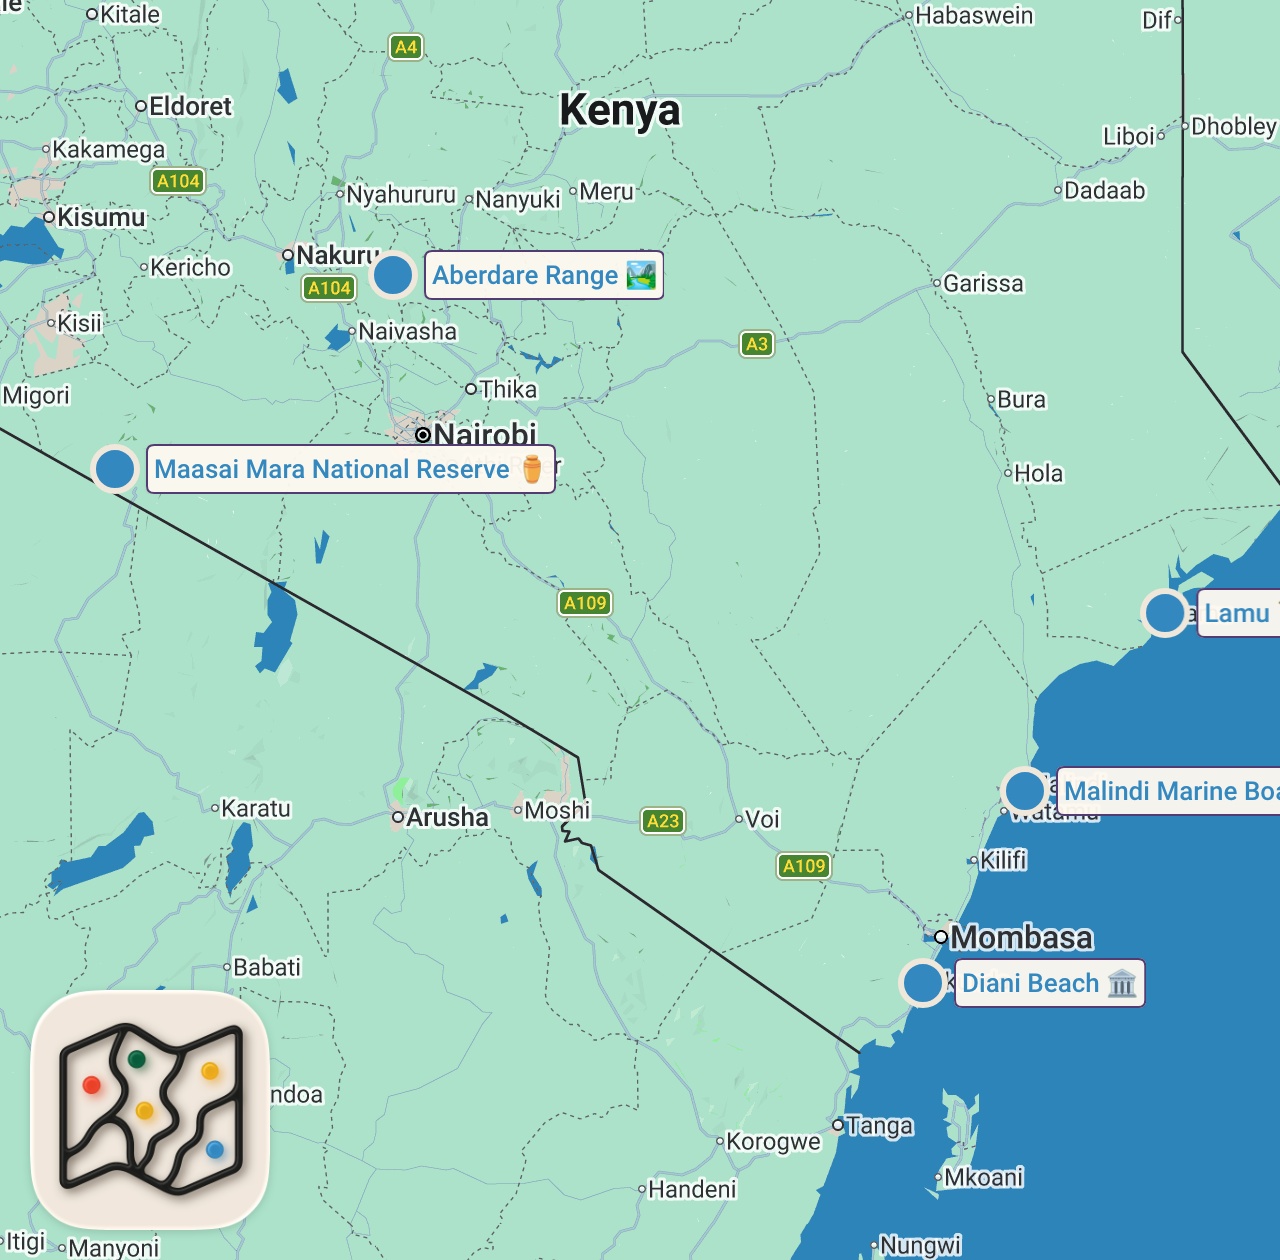Click the A104 shield below Nakuru
1280x1260 pixels.
pyautogui.click(x=330, y=288)
